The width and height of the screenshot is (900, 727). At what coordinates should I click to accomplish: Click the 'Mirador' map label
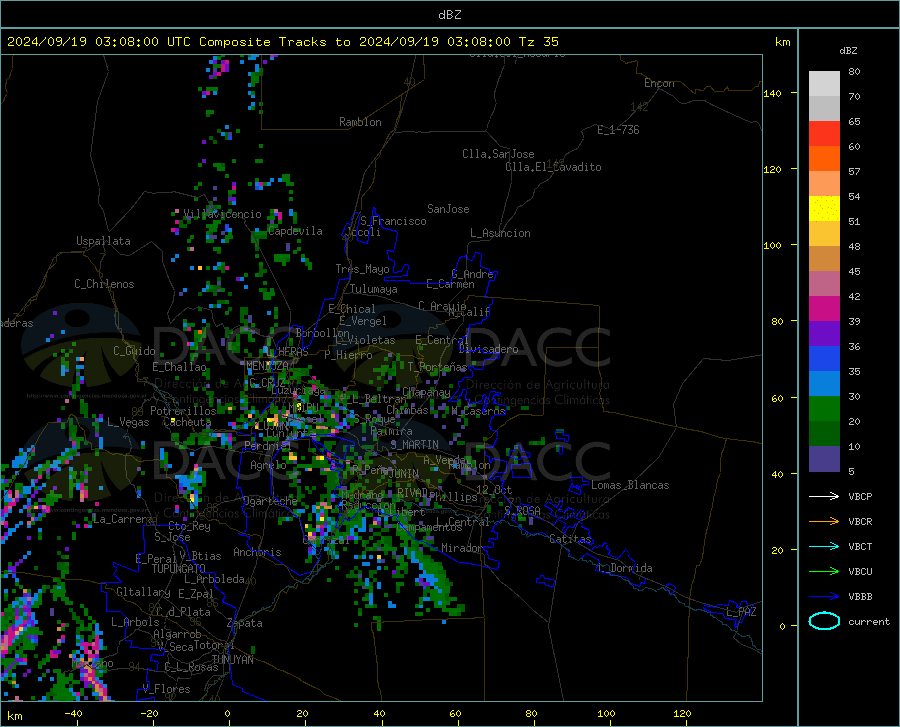[461, 548]
